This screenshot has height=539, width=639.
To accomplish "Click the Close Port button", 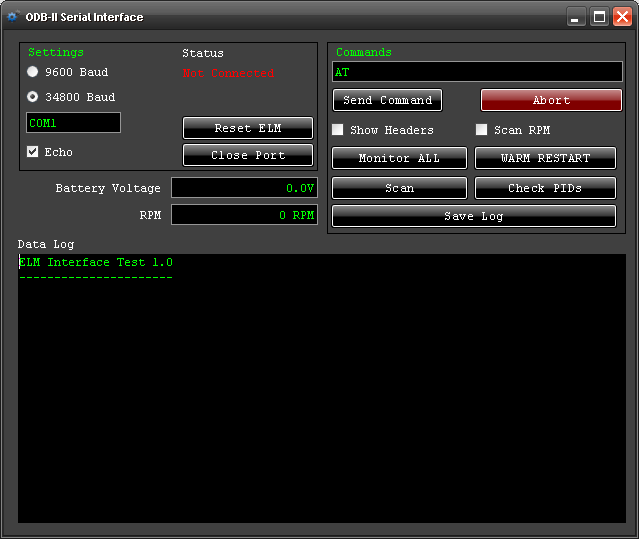I will click(x=248, y=155).
